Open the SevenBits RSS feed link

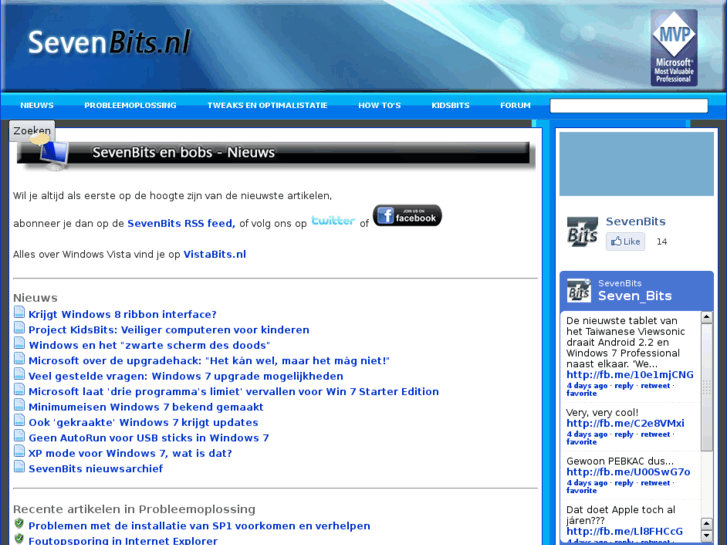click(x=181, y=223)
